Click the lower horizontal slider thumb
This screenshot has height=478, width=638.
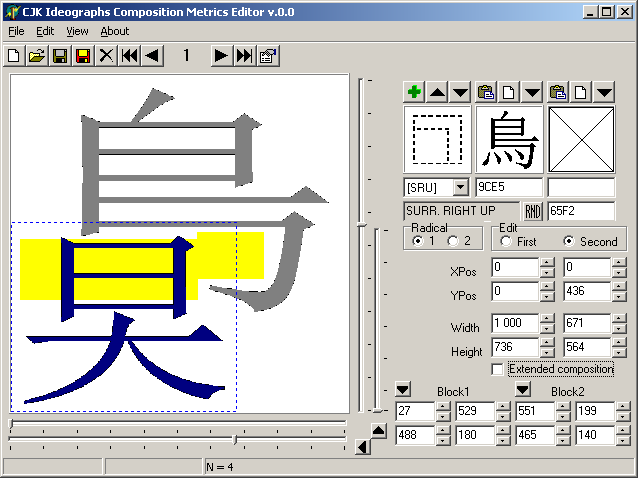pos(234,440)
